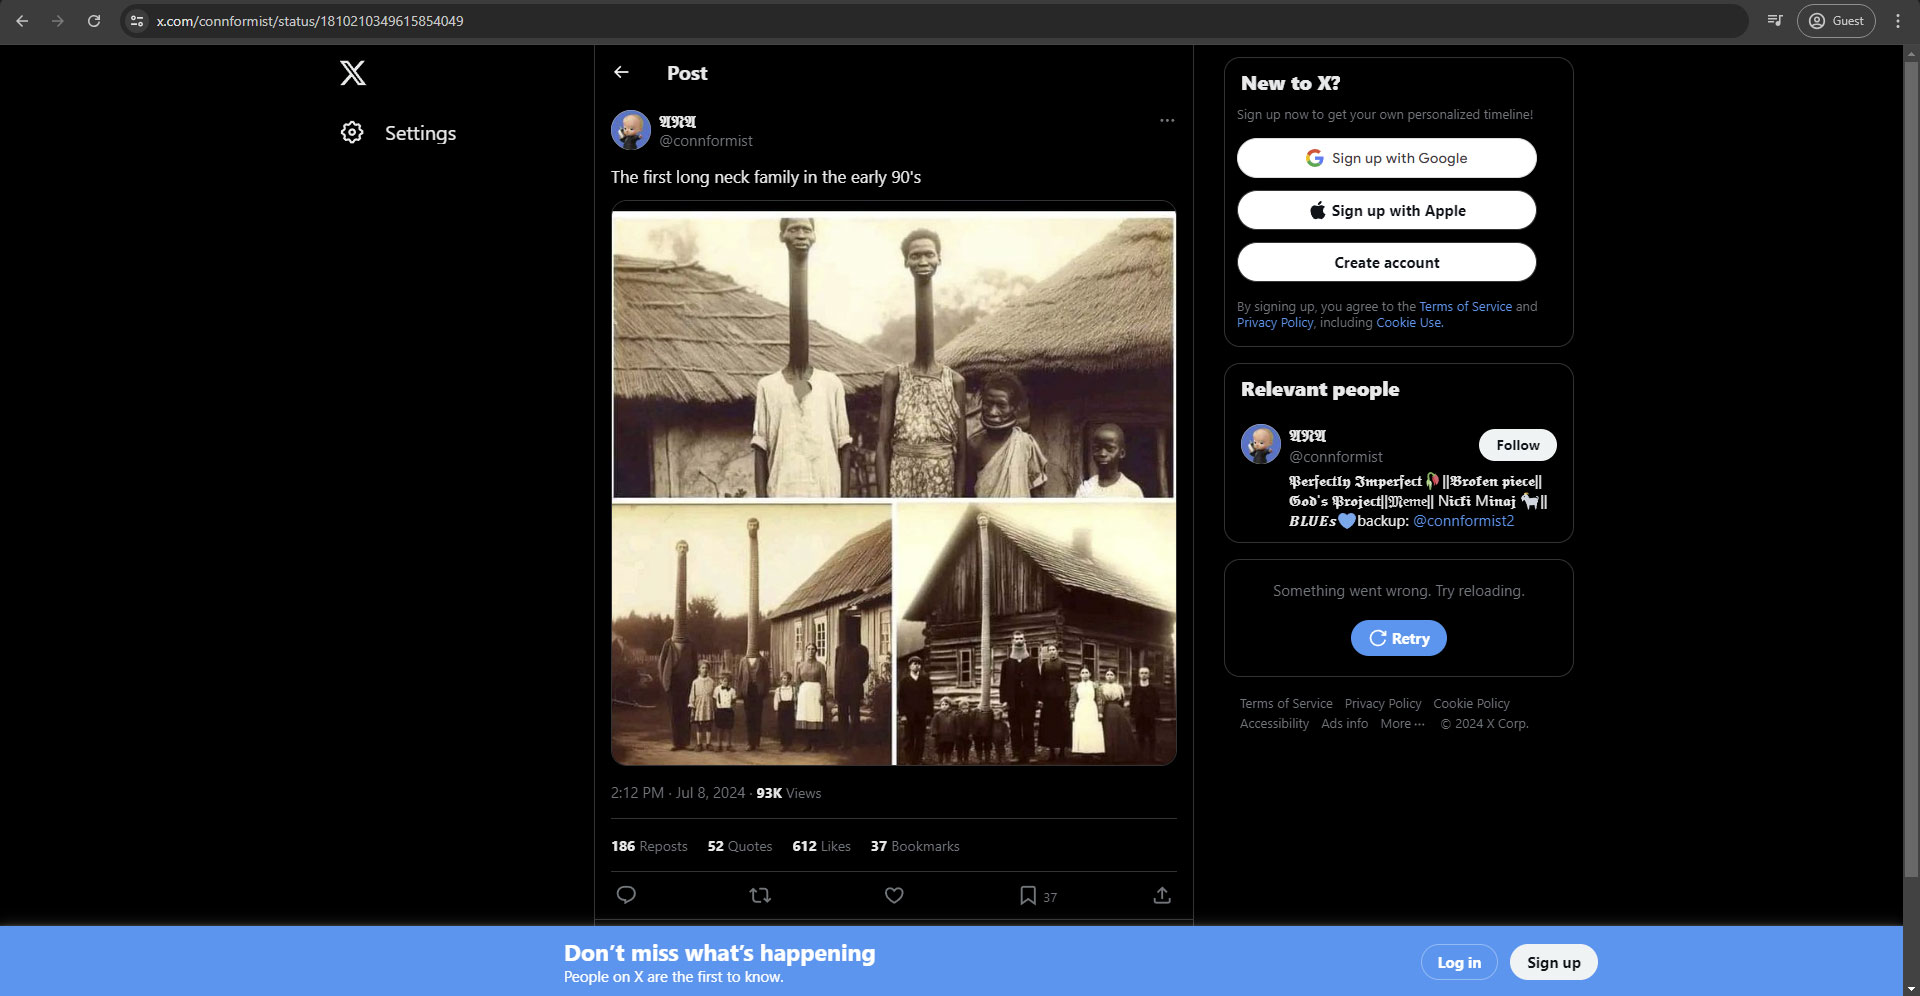Go back using the Post header arrow
1920x996 pixels.
(x=621, y=72)
